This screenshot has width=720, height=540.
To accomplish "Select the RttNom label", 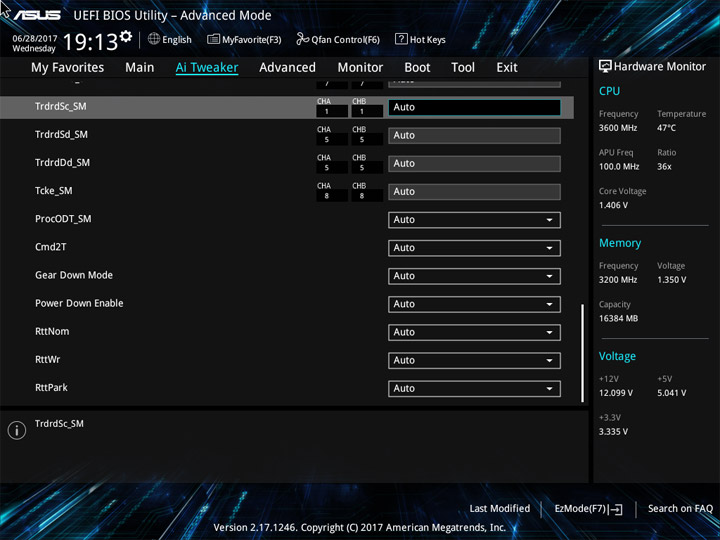I will 52,332.
